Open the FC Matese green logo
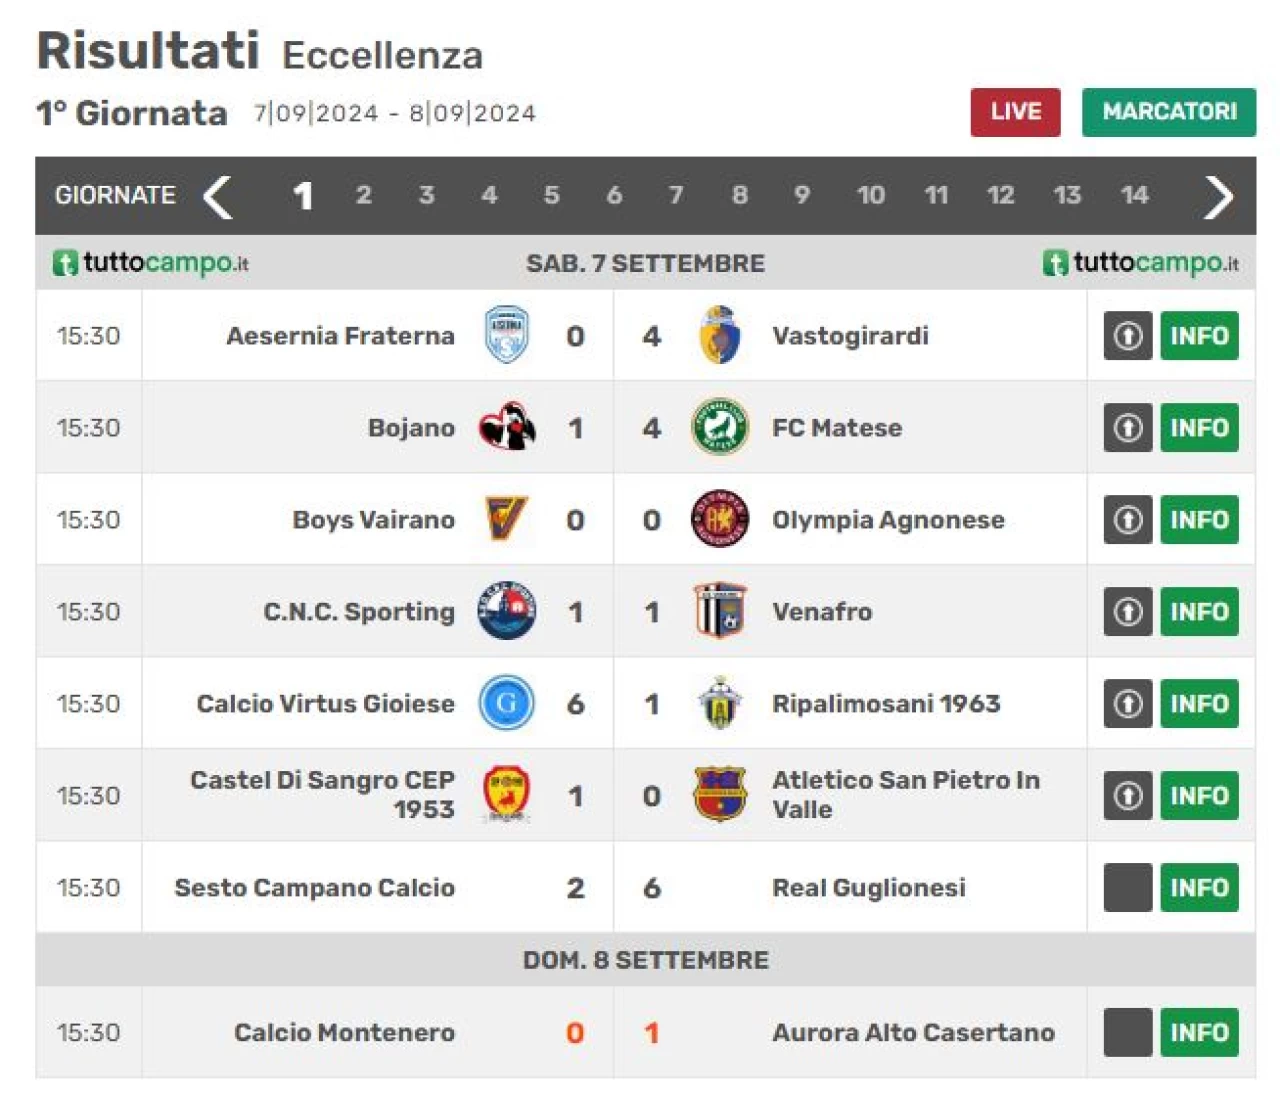Viewport: 1280px width, 1096px height. pyautogui.click(x=719, y=427)
